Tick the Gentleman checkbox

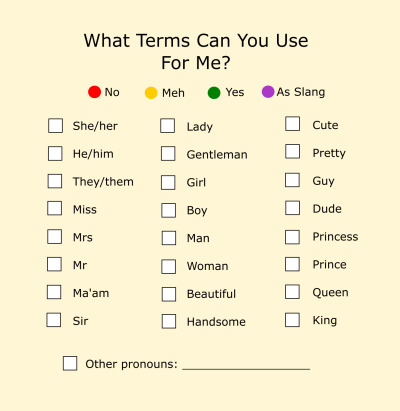coord(168,154)
